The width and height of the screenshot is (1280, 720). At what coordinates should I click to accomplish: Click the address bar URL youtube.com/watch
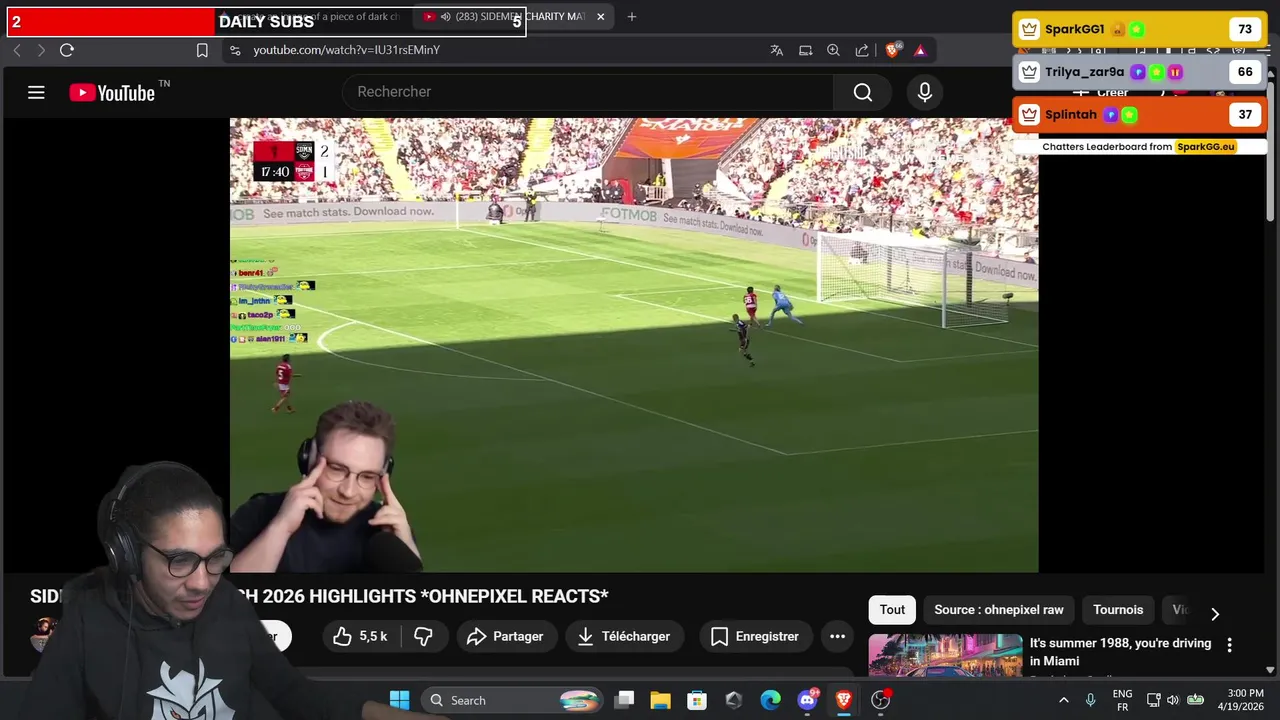click(346, 50)
